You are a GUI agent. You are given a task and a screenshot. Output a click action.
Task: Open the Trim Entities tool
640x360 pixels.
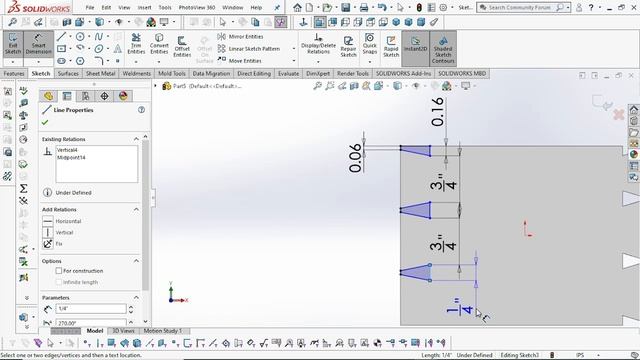[x=136, y=44]
